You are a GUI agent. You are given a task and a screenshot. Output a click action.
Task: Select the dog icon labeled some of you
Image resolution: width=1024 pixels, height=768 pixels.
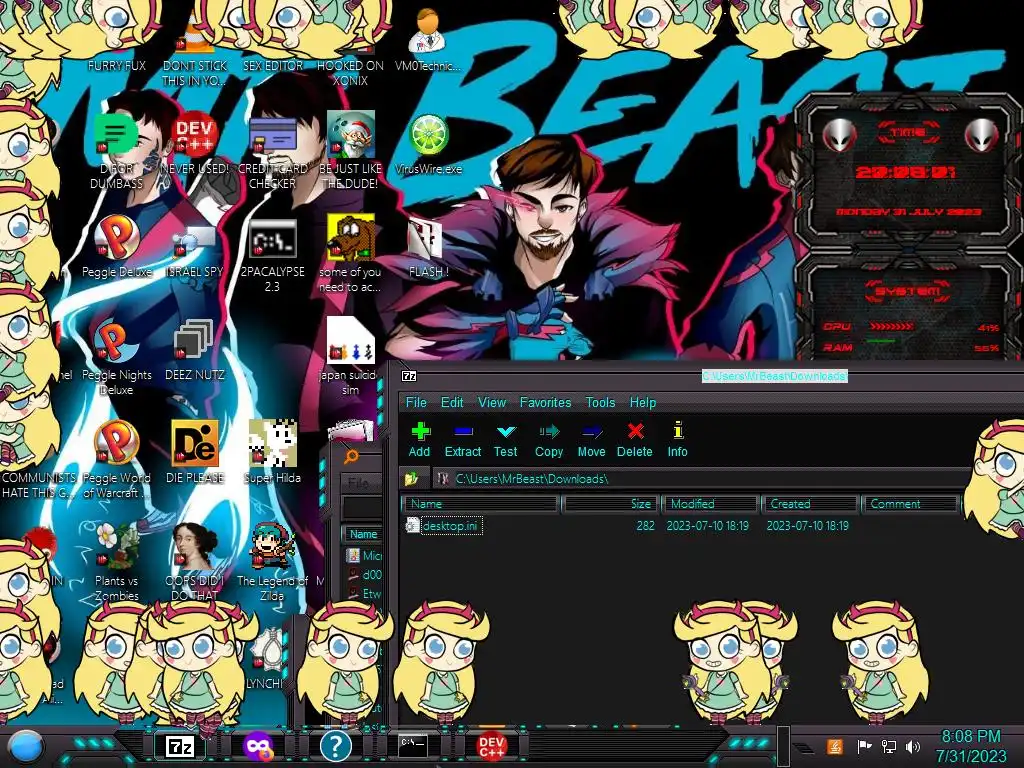tap(351, 253)
